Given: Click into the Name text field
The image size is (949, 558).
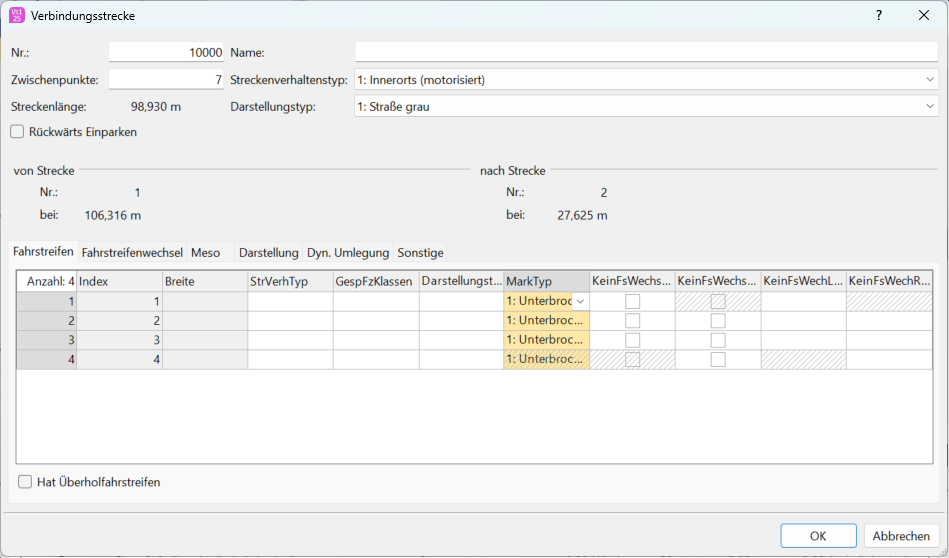Looking at the screenshot, I should (x=646, y=52).
